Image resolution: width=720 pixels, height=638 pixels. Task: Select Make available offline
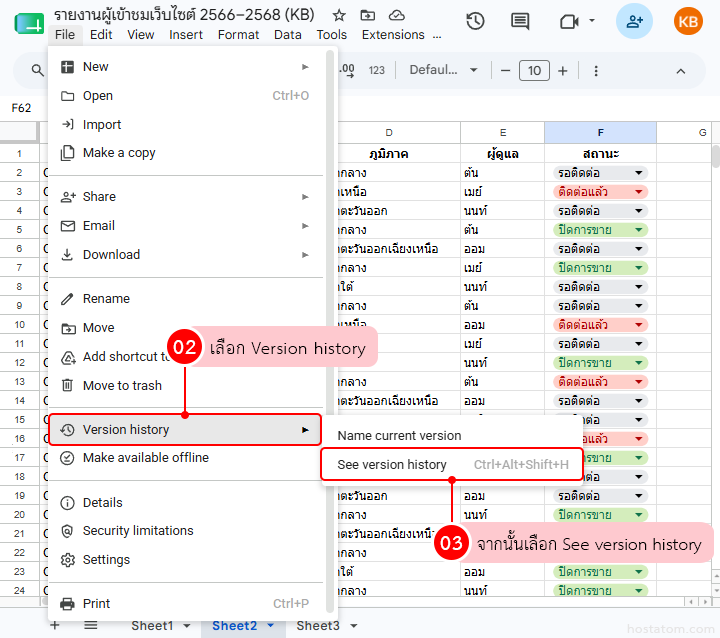coord(186,458)
